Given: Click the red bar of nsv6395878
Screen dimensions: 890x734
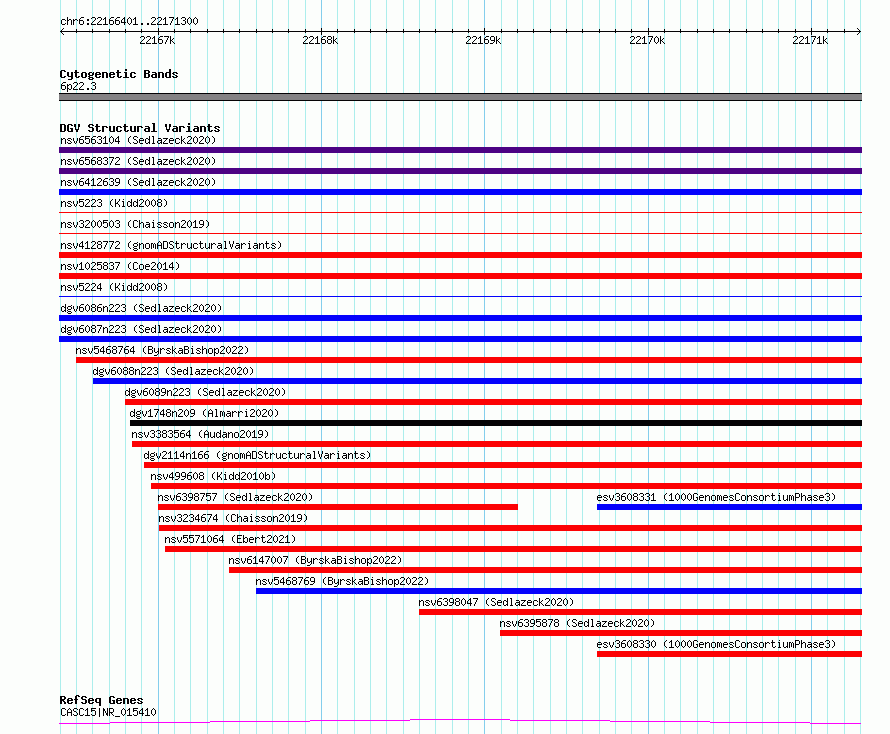Looking at the screenshot, I should click(x=681, y=633).
